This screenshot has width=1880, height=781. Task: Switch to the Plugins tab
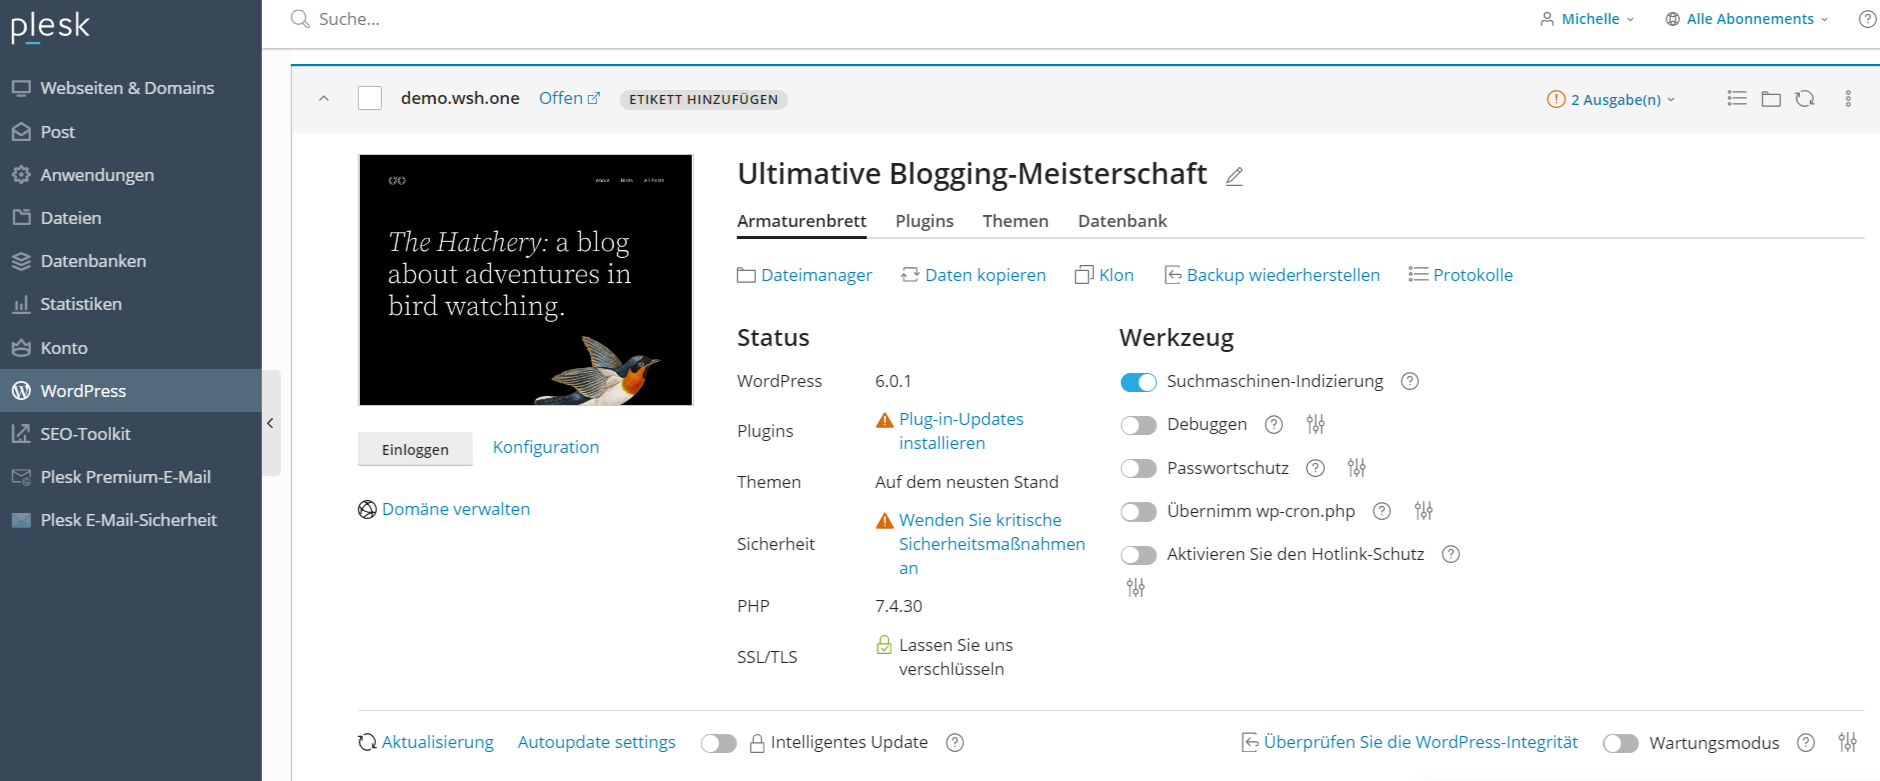coord(924,221)
